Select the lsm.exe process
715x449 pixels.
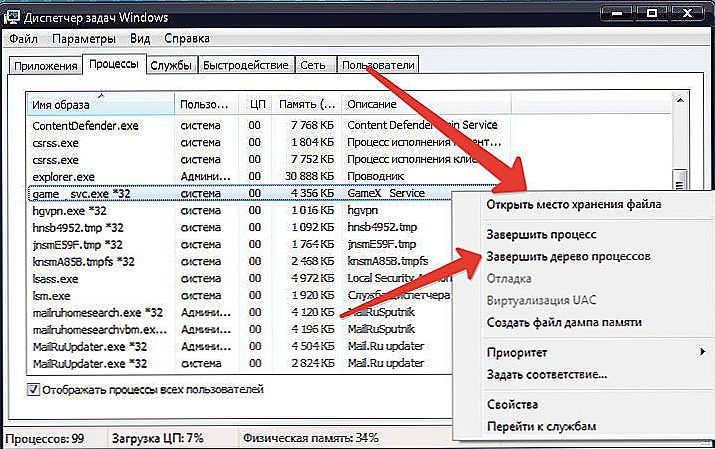239,296
